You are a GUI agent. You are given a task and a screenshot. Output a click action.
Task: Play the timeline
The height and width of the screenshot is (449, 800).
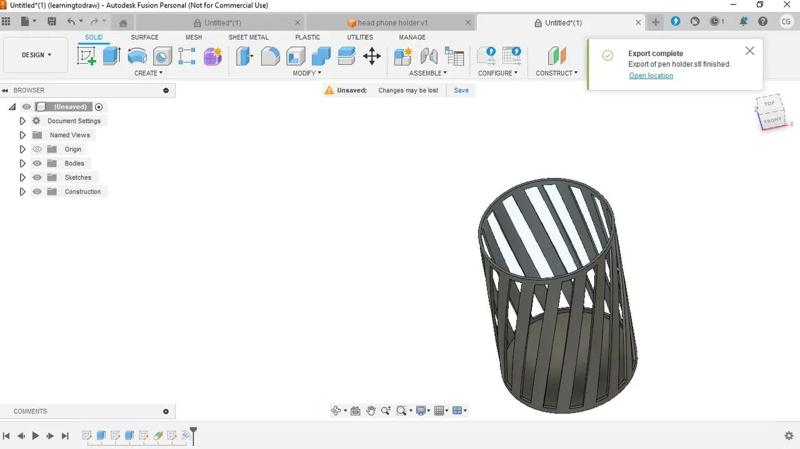[x=35, y=436]
